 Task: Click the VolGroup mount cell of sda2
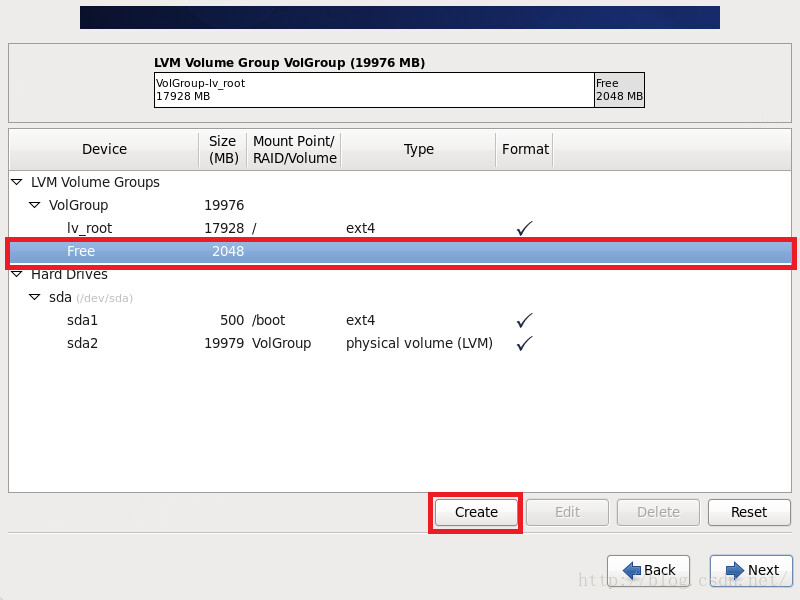[x=282, y=343]
